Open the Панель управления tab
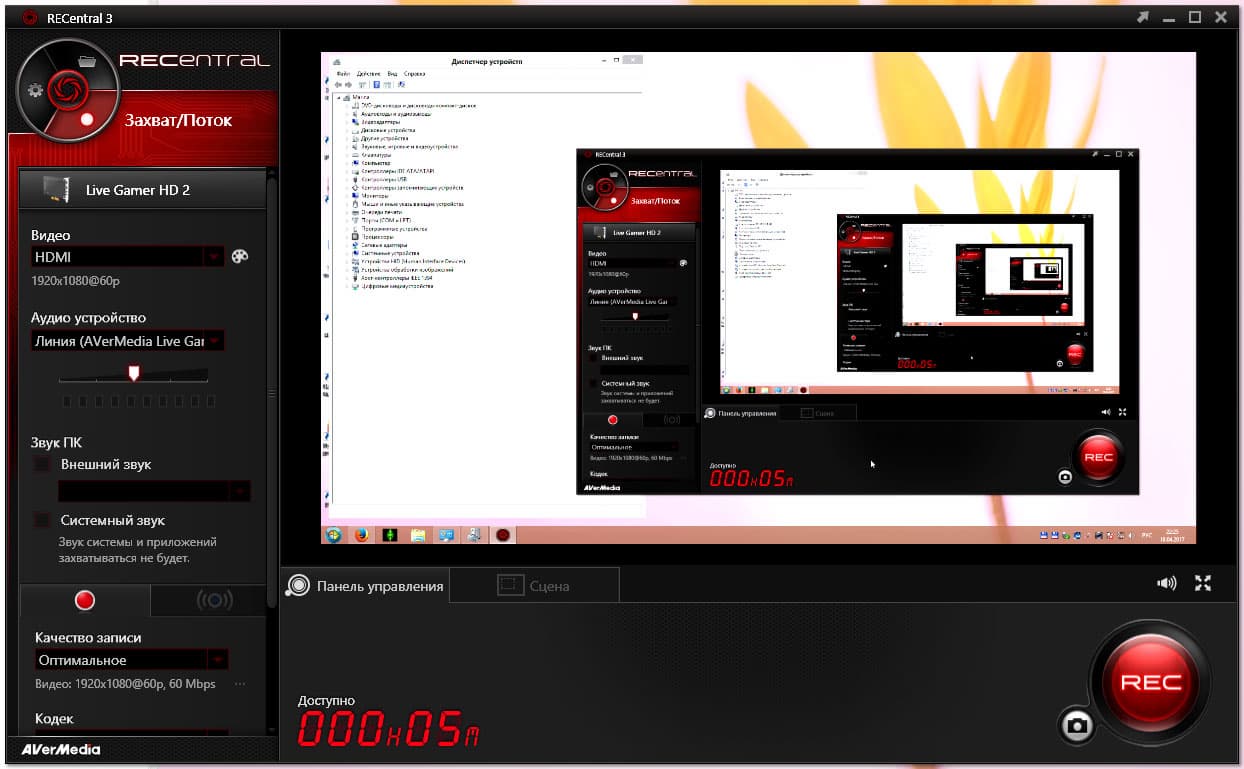This screenshot has height=769, width=1244. pyautogui.click(x=365, y=586)
